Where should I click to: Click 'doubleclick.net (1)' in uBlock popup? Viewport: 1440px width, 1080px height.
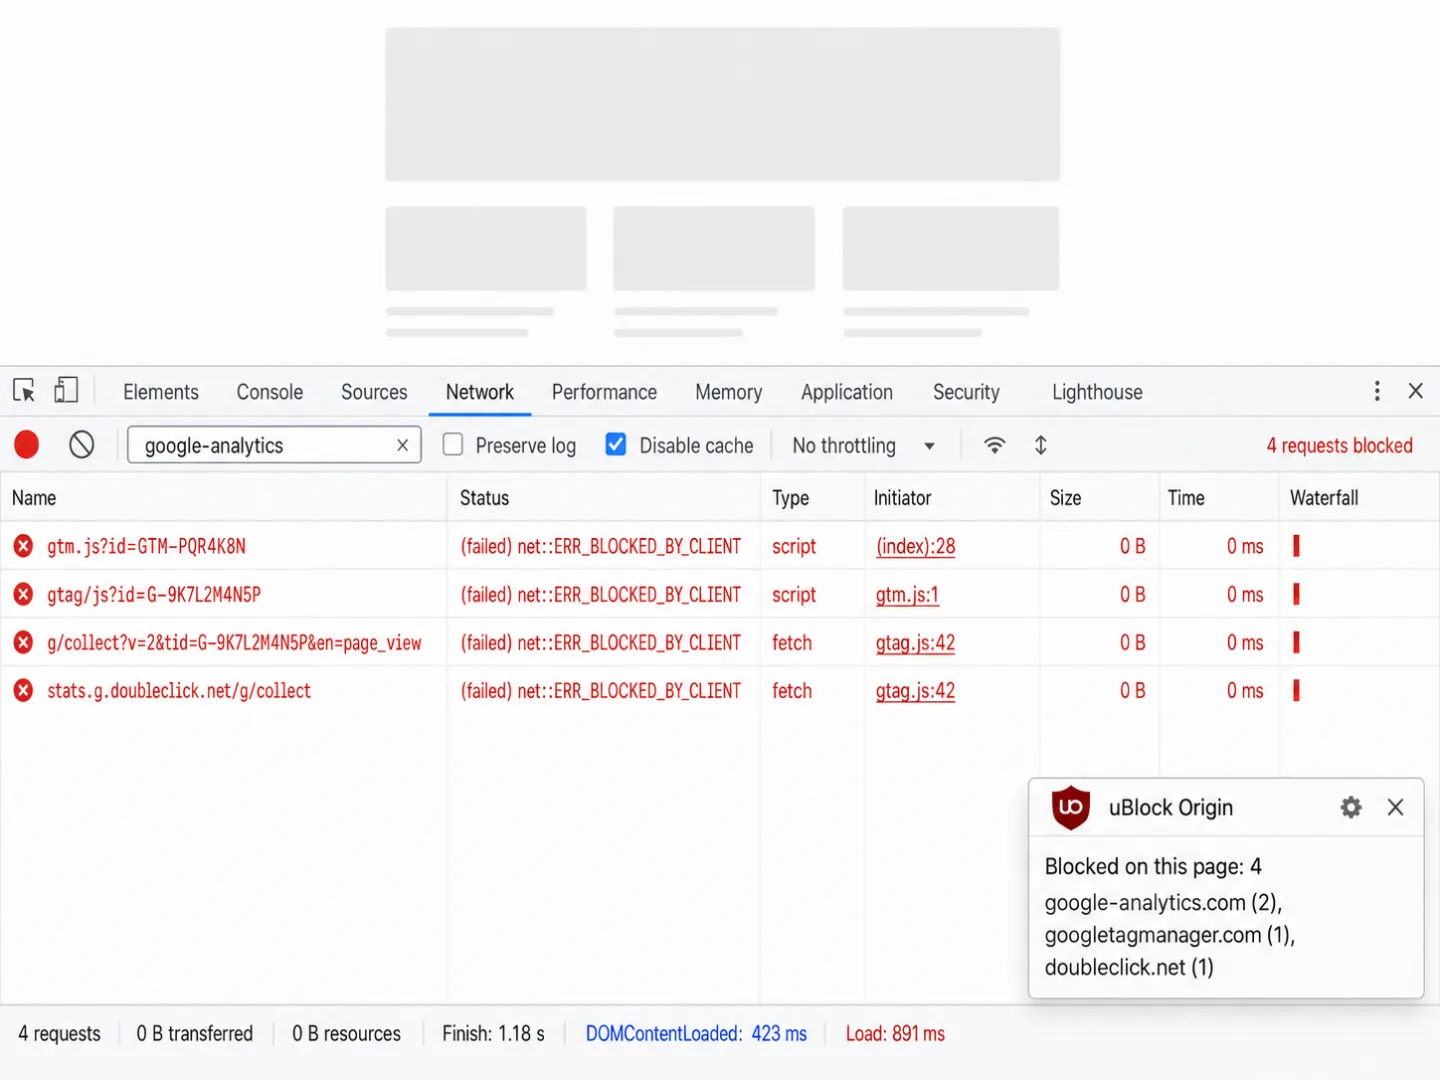point(1129,967)
